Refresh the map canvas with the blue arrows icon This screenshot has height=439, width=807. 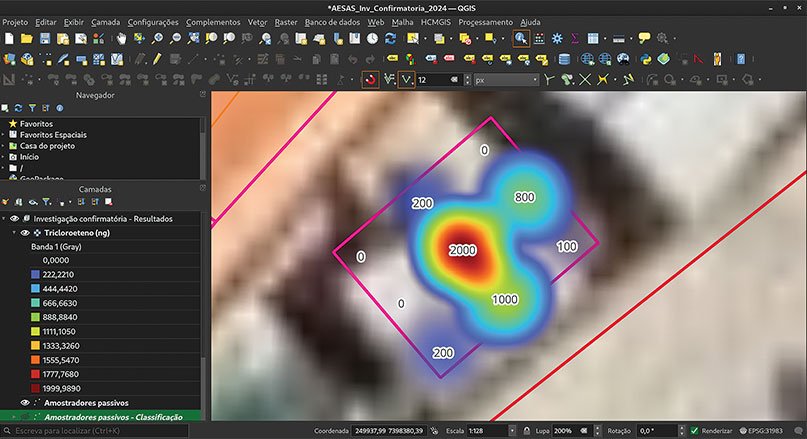[x=391, y=38]
